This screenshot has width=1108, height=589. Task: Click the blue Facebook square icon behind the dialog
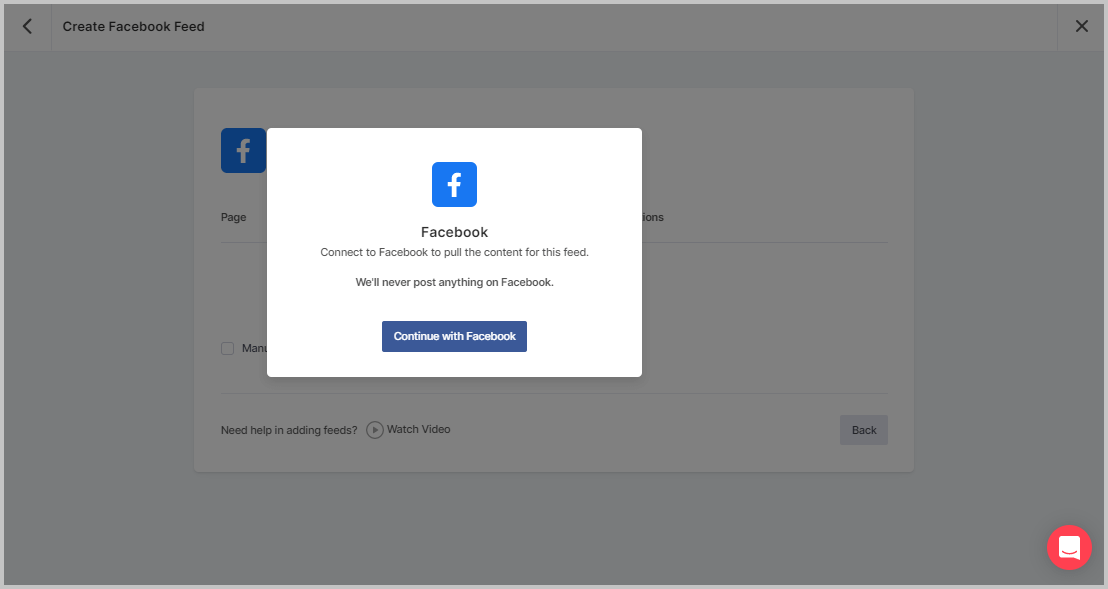(x=242, y=150)
